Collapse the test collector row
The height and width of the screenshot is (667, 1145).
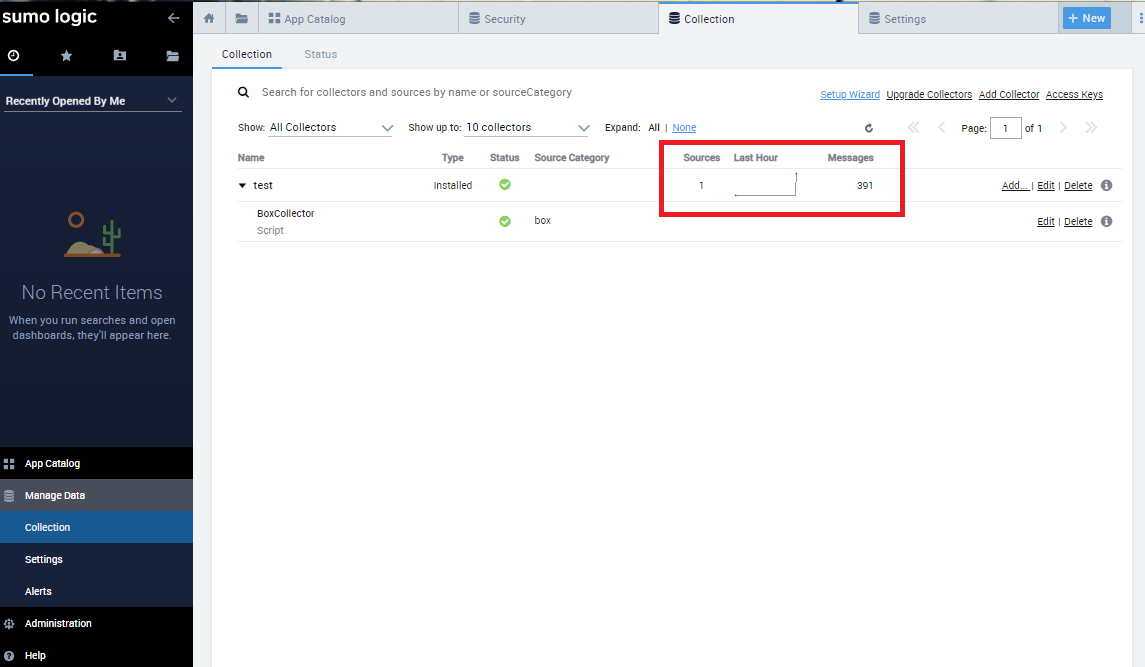click(242, 186)
